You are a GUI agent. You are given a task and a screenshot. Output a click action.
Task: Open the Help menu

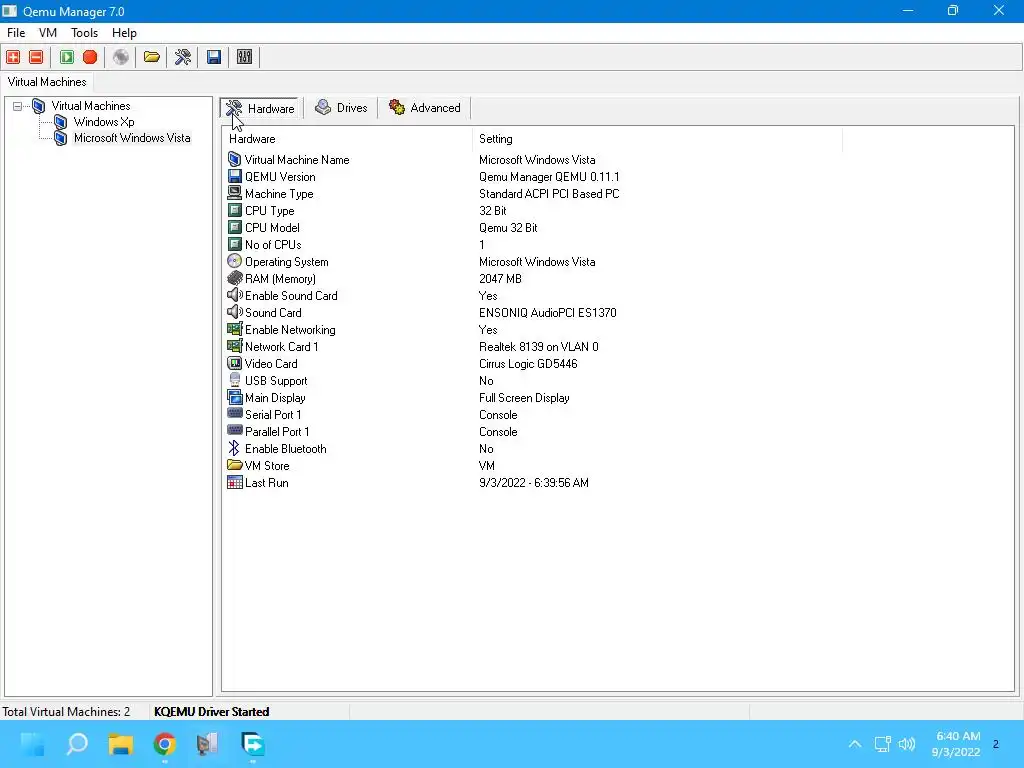point(124,33)
